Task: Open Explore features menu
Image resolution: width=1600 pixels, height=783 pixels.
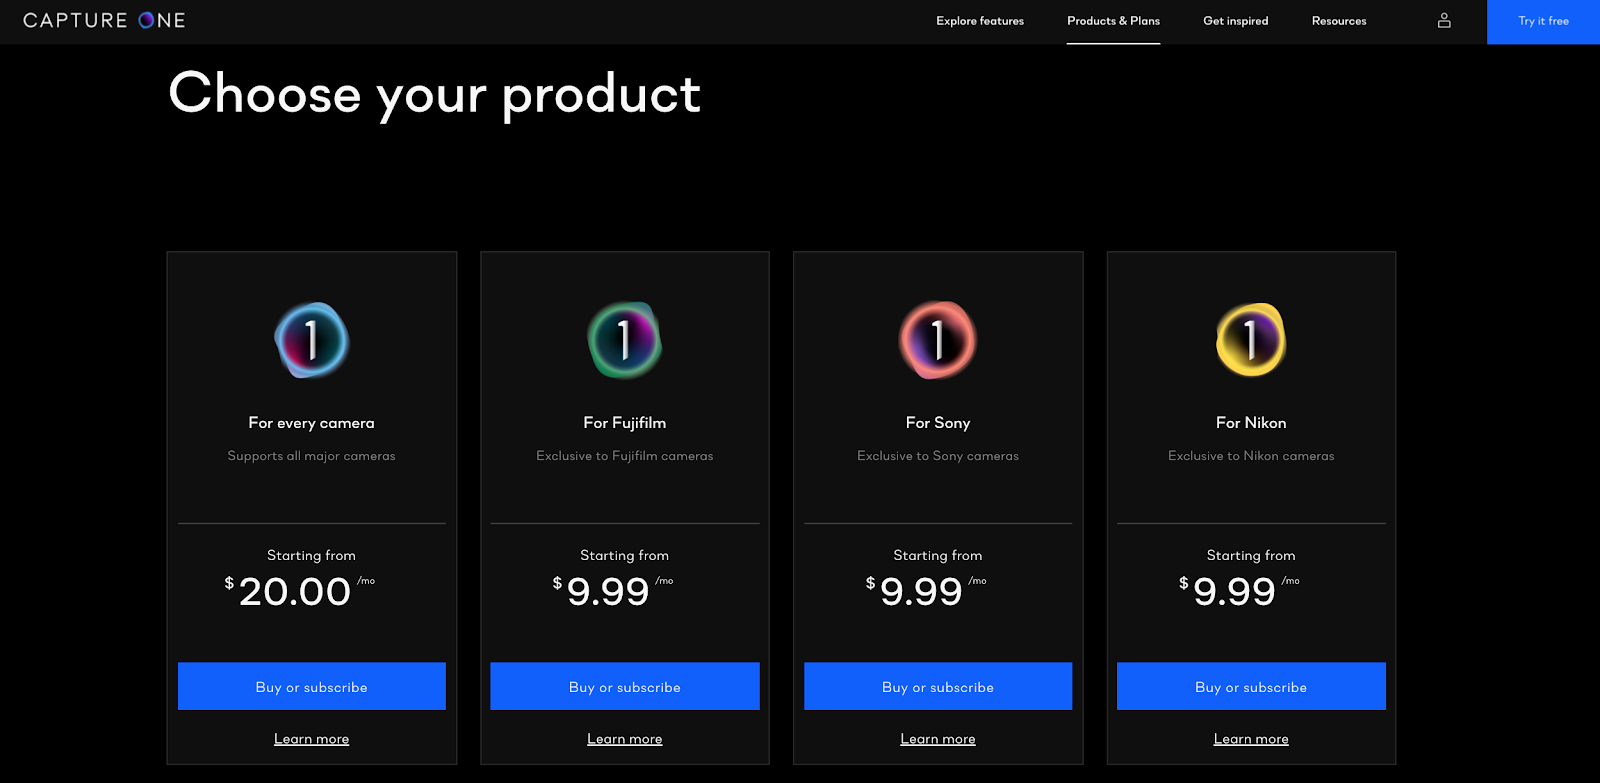Action: pyautogui.click(x=980, y=21)
